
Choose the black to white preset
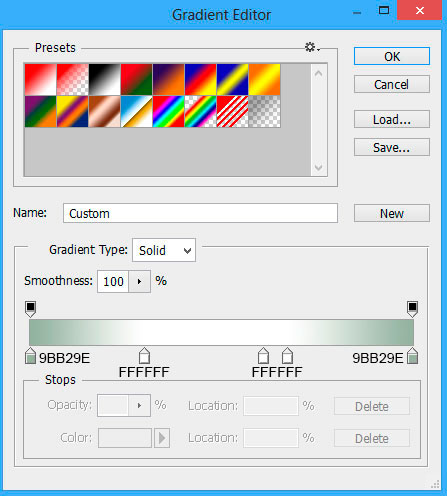click(x=104, y=80)
